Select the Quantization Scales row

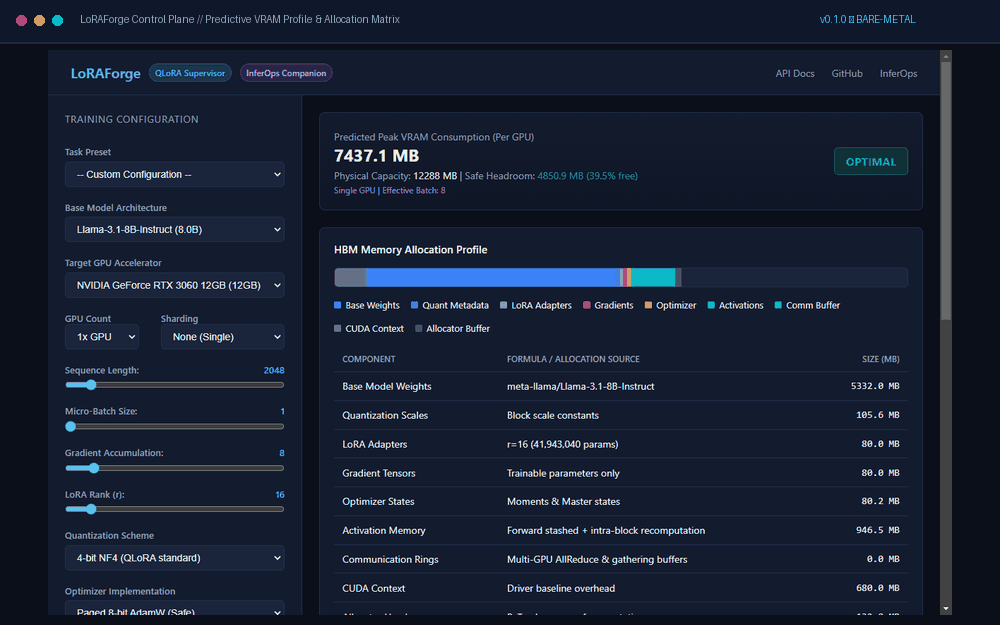pos(621,415)
